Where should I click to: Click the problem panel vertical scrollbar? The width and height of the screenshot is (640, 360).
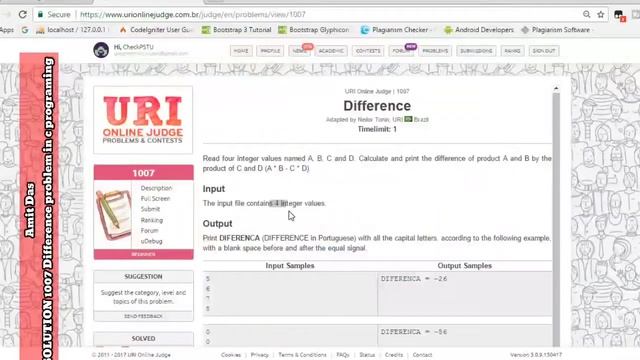tap(556, 220)
